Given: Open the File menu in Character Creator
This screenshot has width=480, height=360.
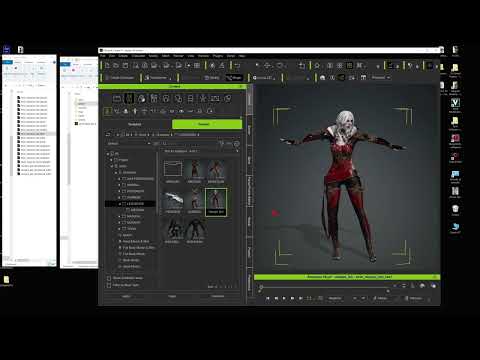Looking at the screenshot, I should pos(103,56).
